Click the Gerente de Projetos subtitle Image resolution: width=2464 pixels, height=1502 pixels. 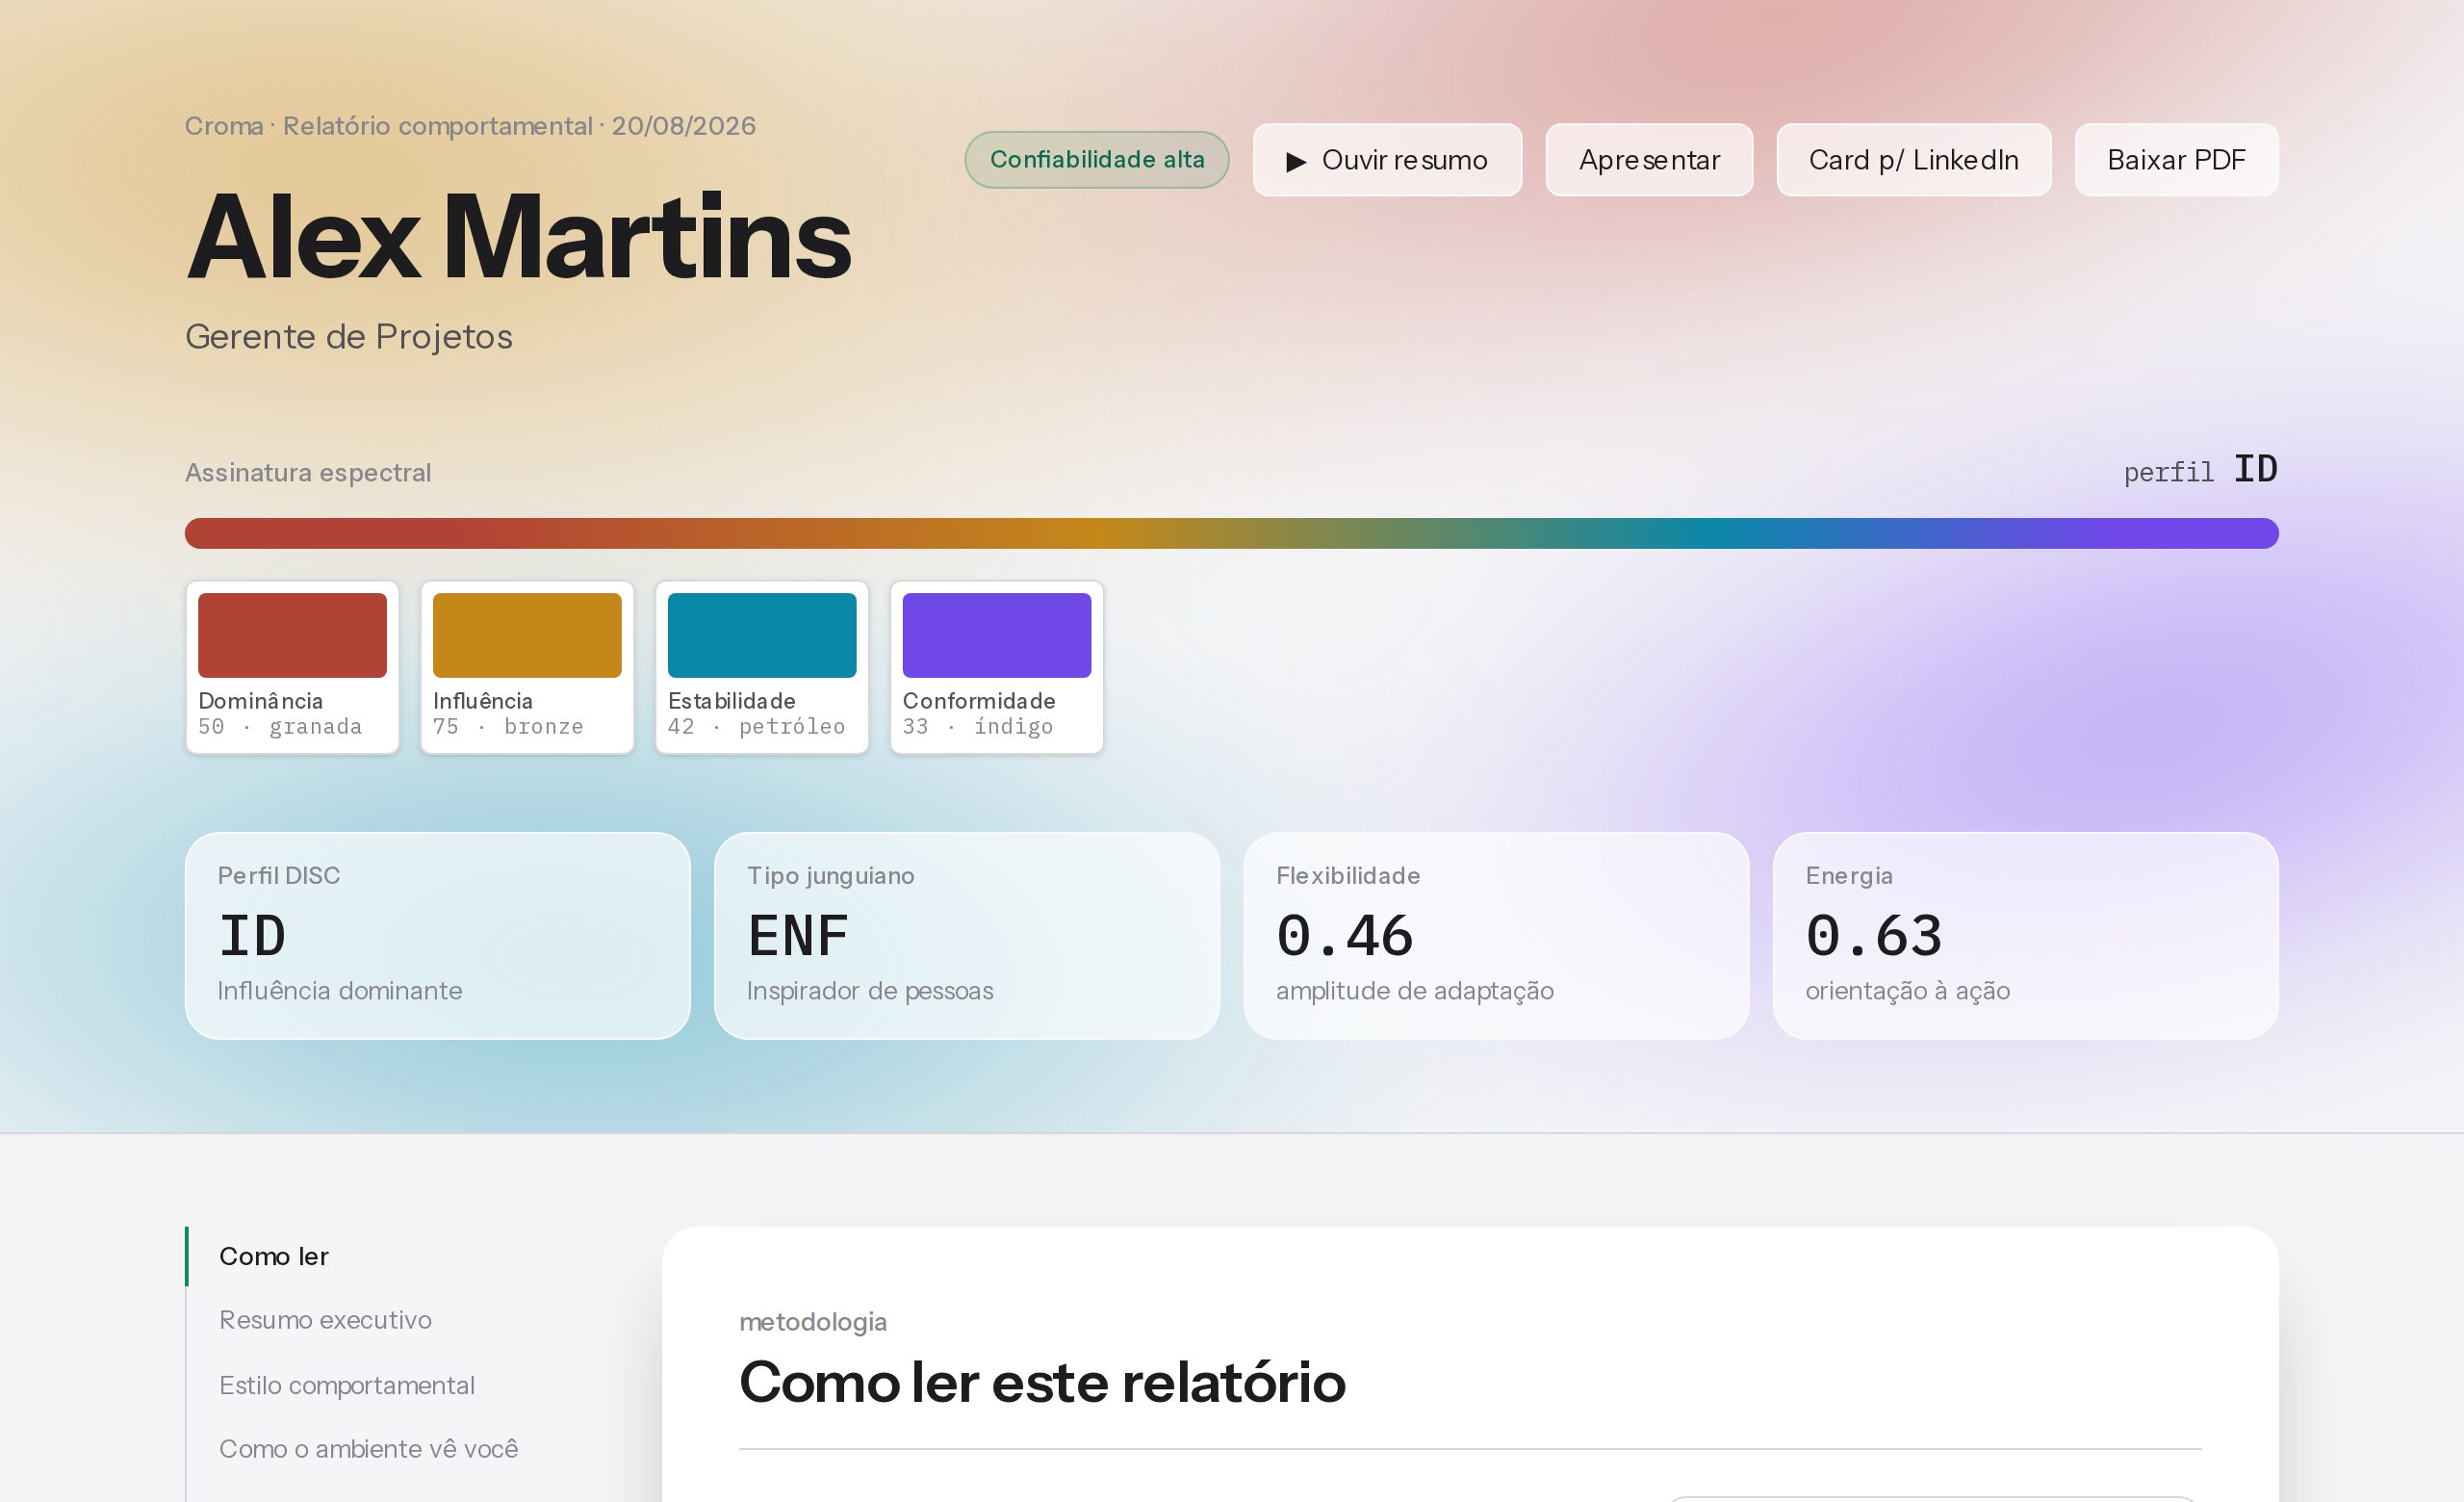tap(349, 337)
